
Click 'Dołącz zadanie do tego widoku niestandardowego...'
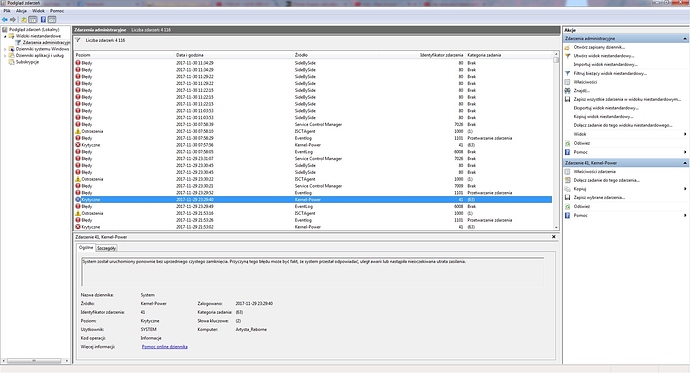pyautogui.click(x=623, y=125)
